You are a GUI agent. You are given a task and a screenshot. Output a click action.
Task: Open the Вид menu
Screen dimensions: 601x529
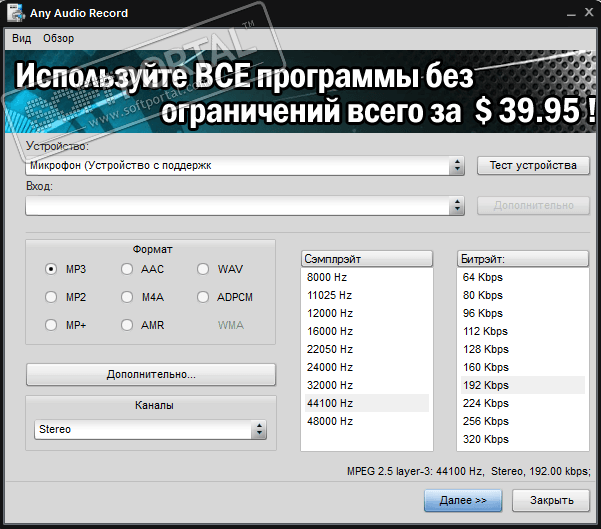pos(21,38)
